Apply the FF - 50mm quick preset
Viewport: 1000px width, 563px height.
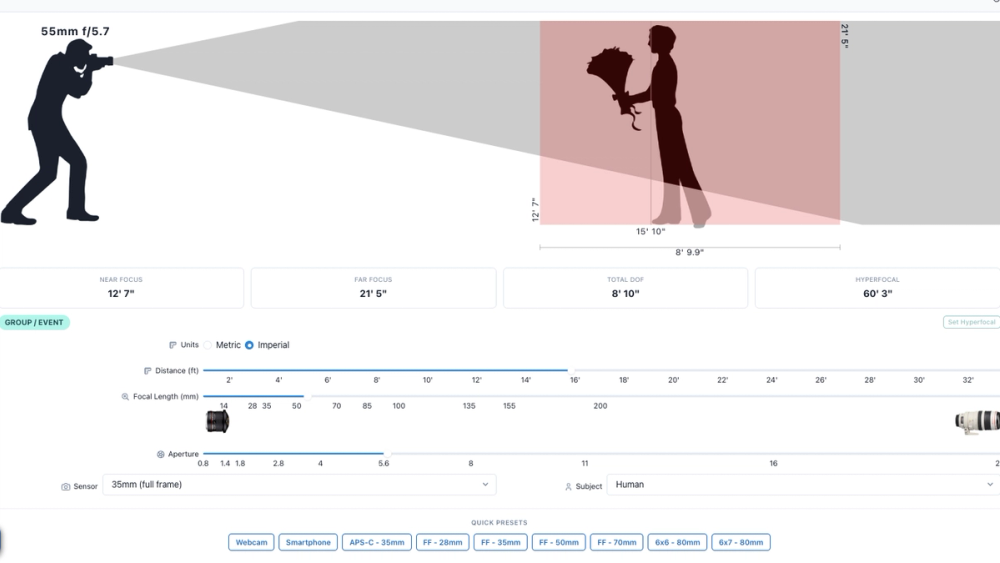[559, 543]
